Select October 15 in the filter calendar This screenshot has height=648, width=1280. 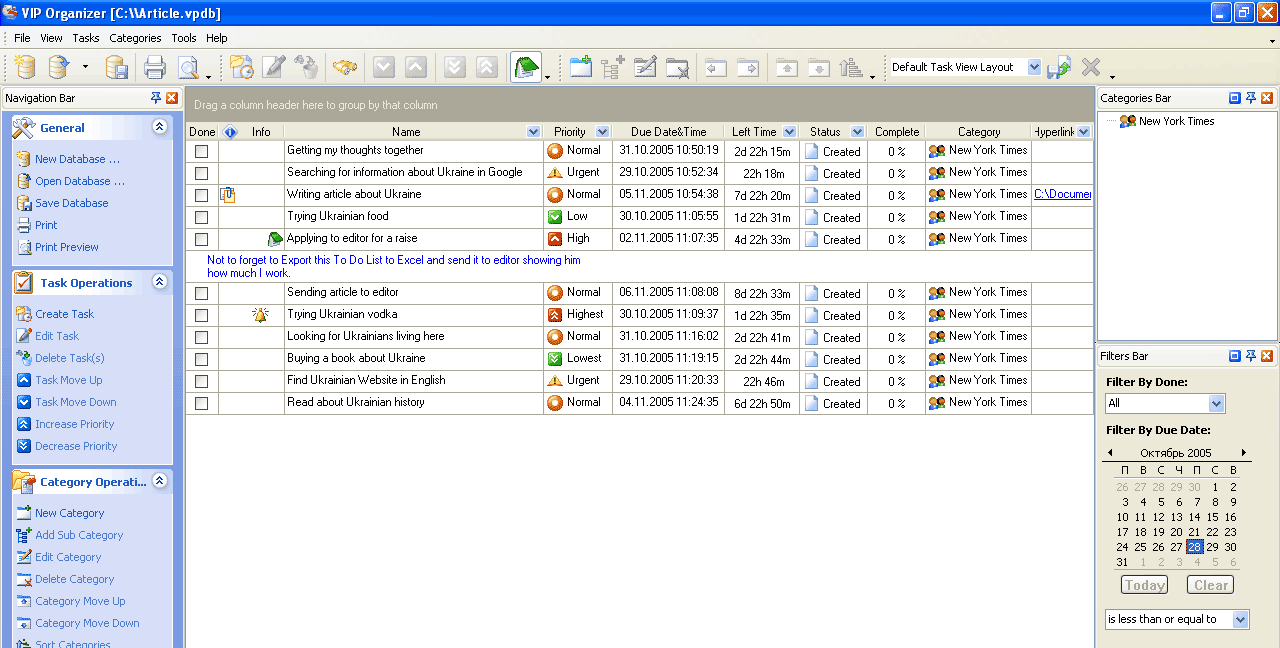point(1214,517)
